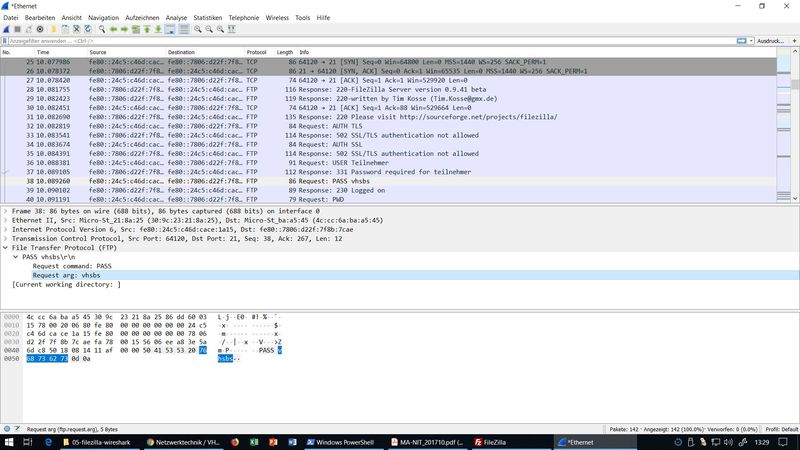Open display filter bookmarks

coord(5,41)
